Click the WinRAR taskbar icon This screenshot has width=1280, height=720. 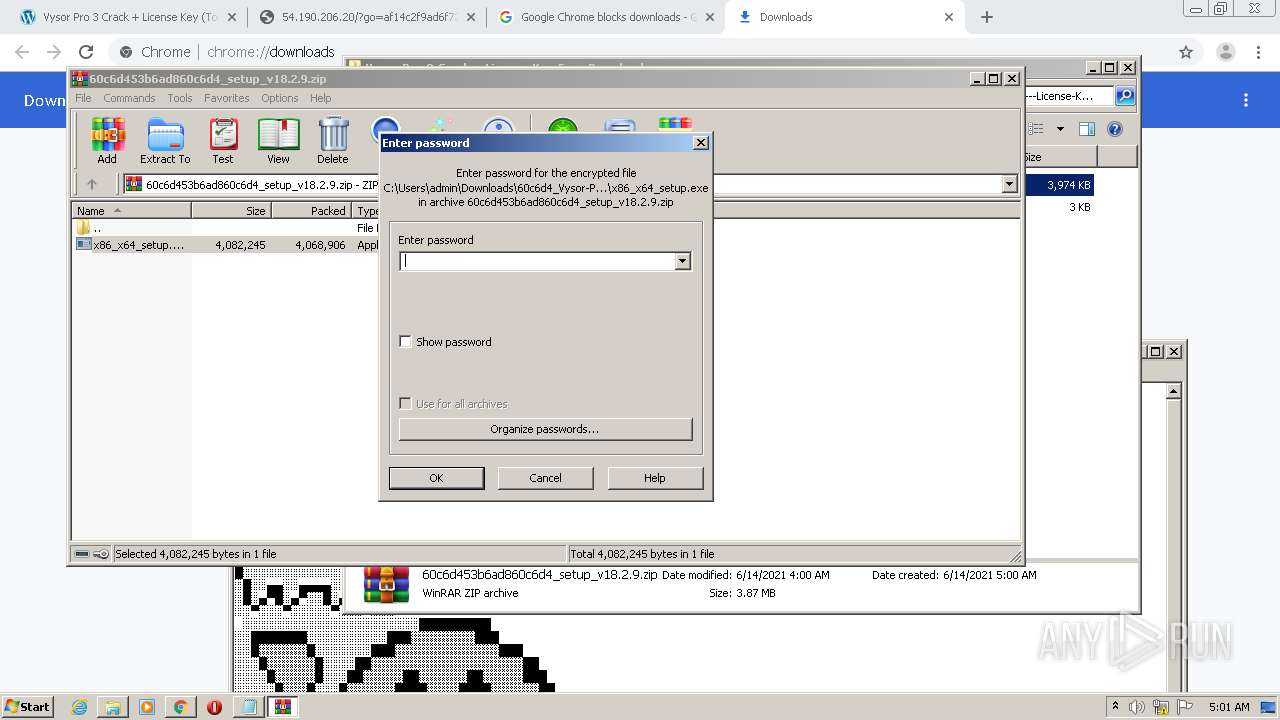coord(283,707)
